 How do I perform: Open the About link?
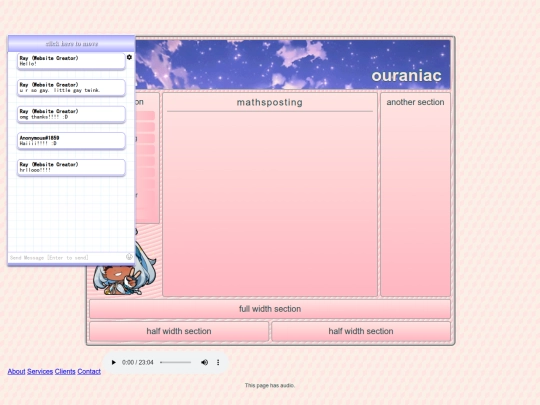17,371
